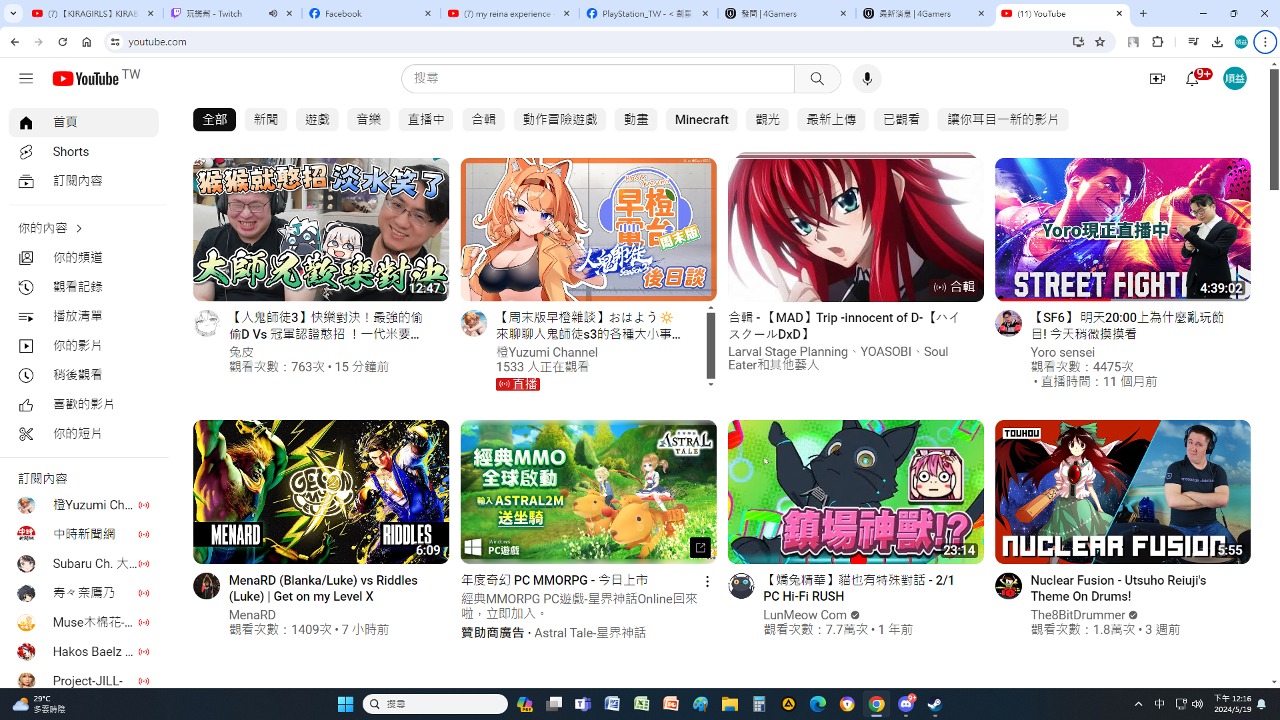Open the YouTube navigation hamburger menu
Viewport: 1280px width, 720px height.
[x=26, y=78]
